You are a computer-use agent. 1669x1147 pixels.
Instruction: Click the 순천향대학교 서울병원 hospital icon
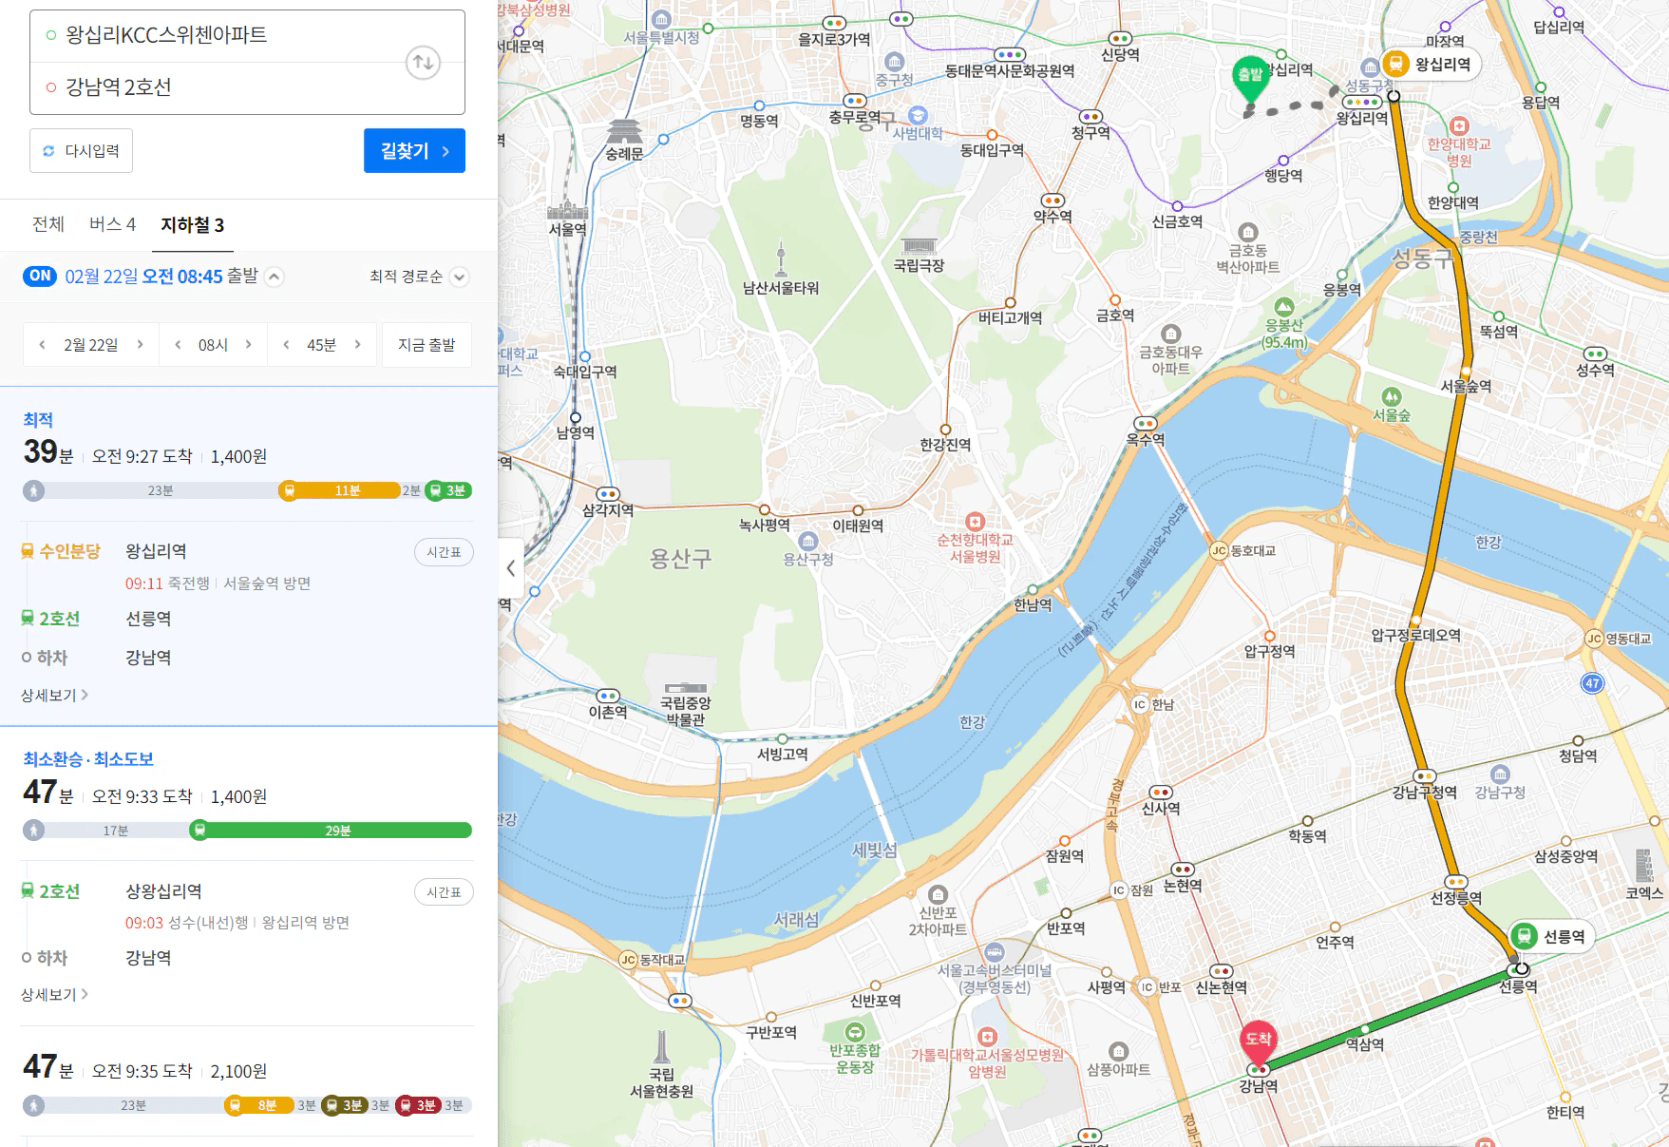[975, 522]
